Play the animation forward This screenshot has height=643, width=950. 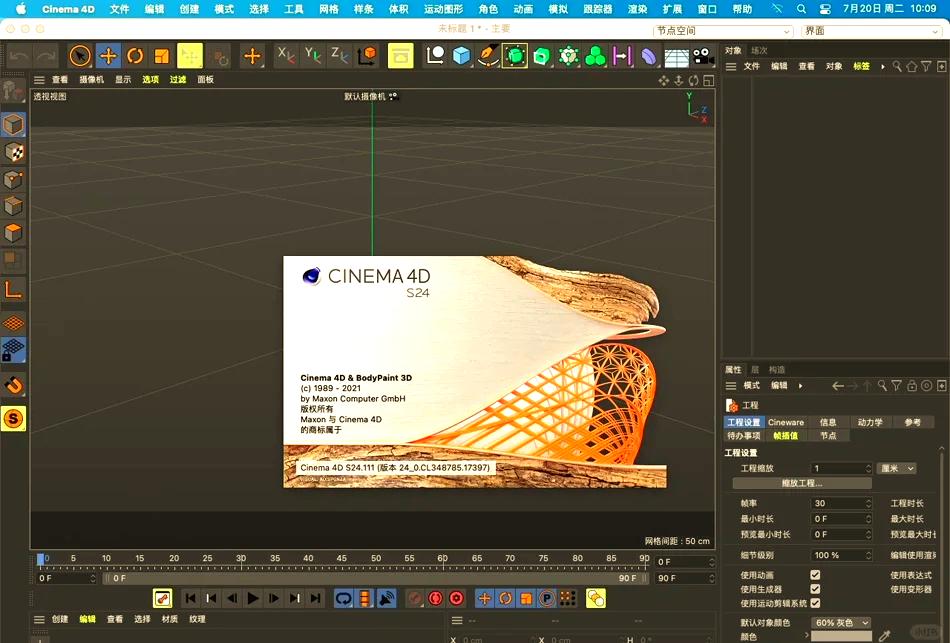pos(253,599)
